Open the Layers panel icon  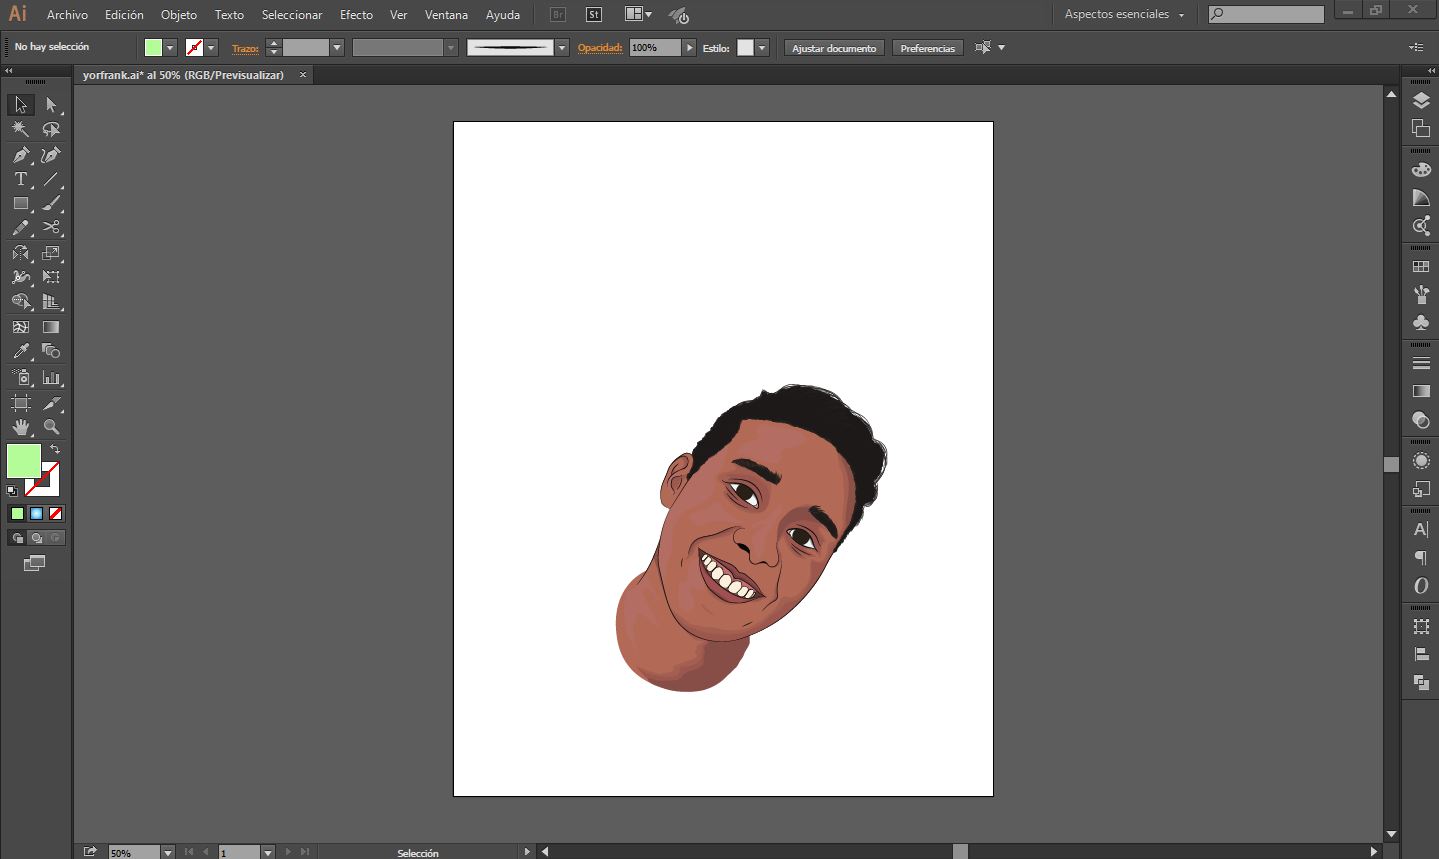tap(1421, 101)
